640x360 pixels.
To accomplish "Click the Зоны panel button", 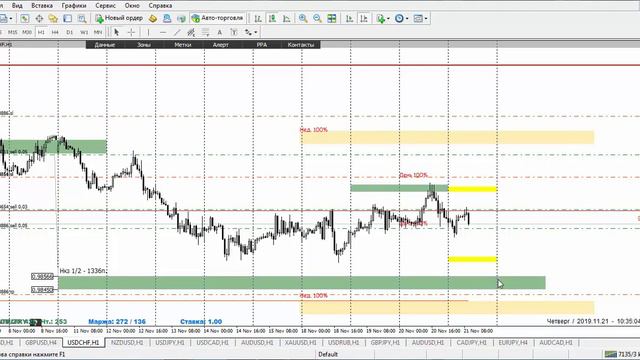I will 144,44.
